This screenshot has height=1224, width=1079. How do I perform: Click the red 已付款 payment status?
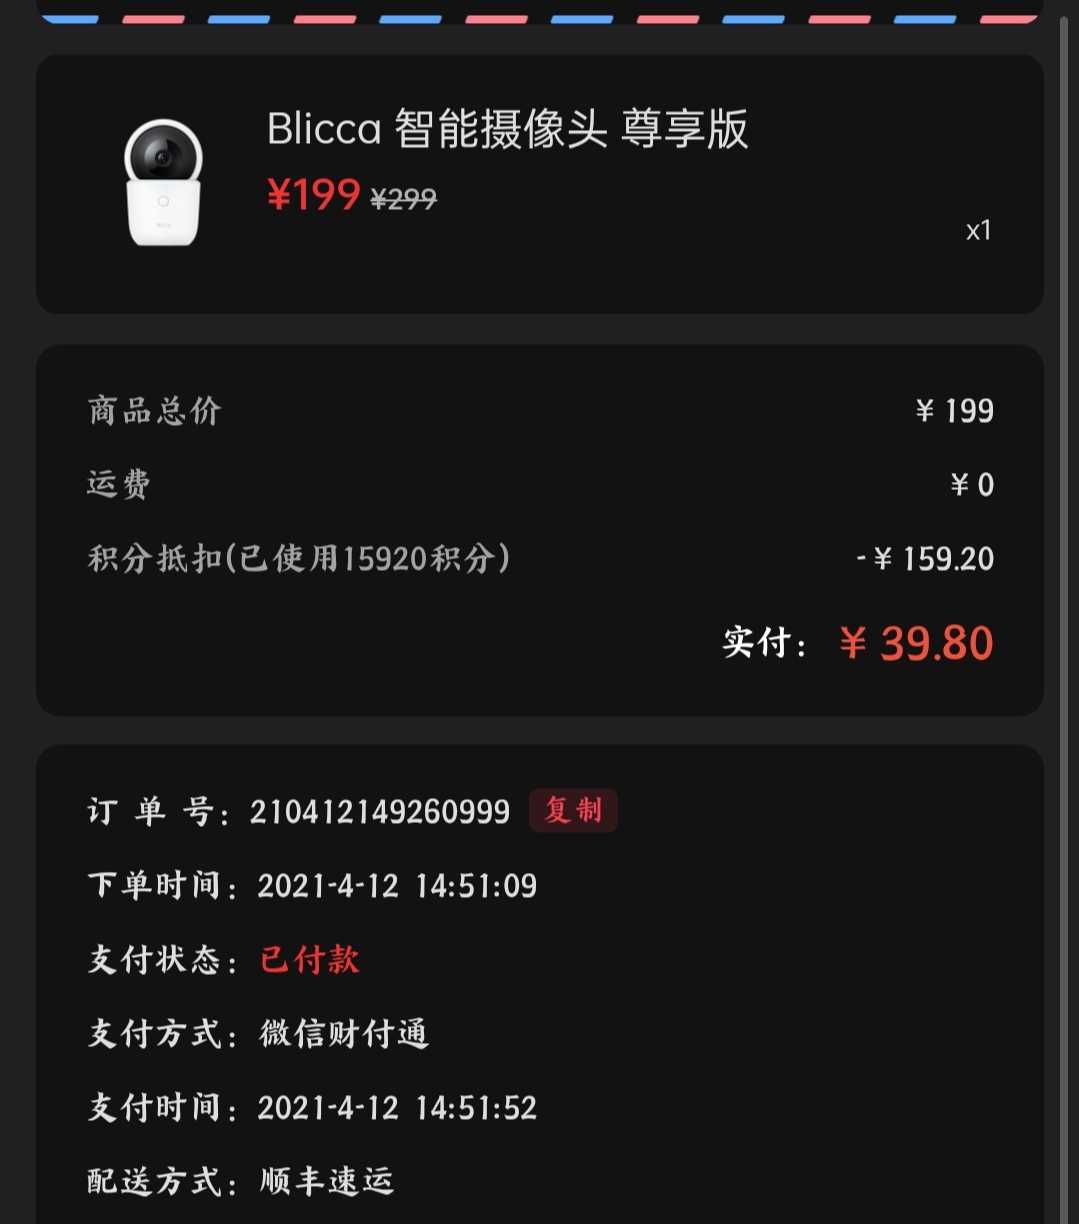[310, 960]
